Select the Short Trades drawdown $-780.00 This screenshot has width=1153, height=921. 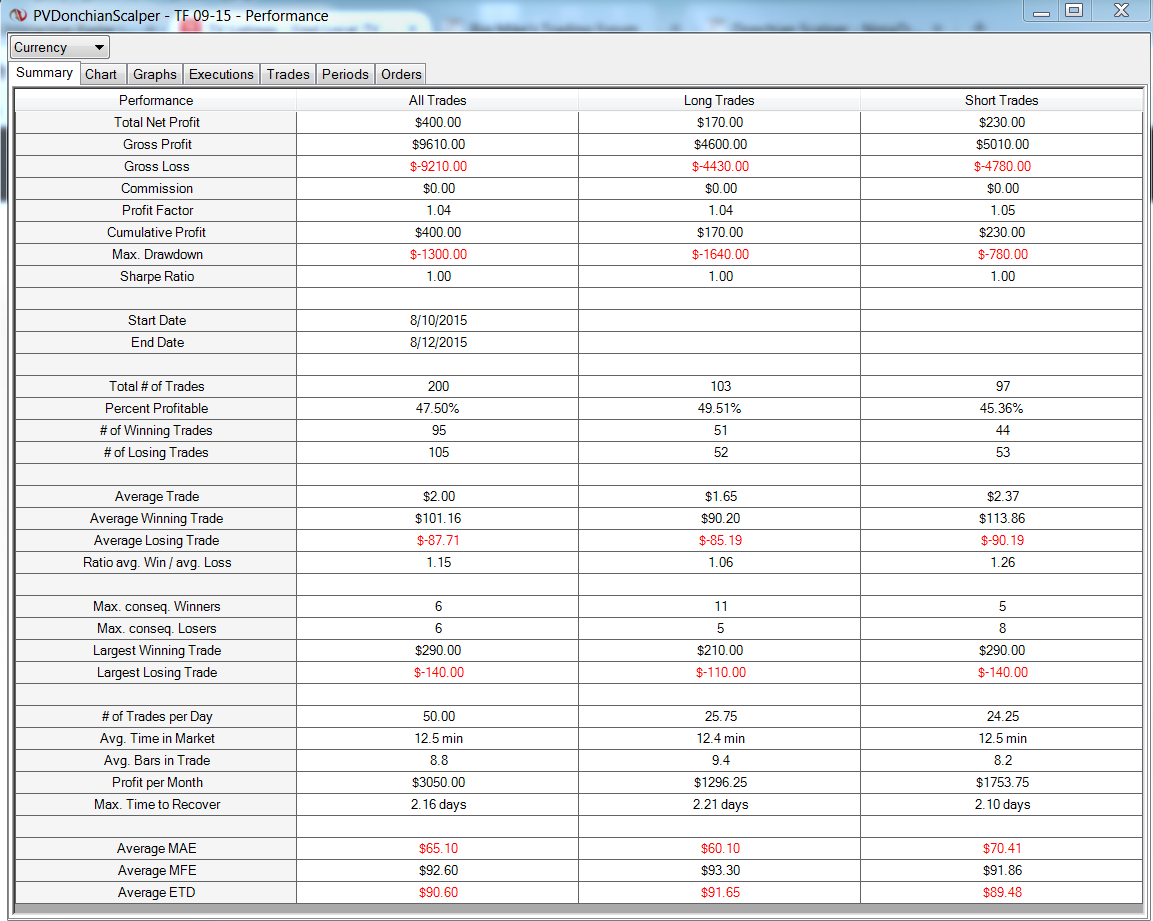click(x=1002, y=255)
